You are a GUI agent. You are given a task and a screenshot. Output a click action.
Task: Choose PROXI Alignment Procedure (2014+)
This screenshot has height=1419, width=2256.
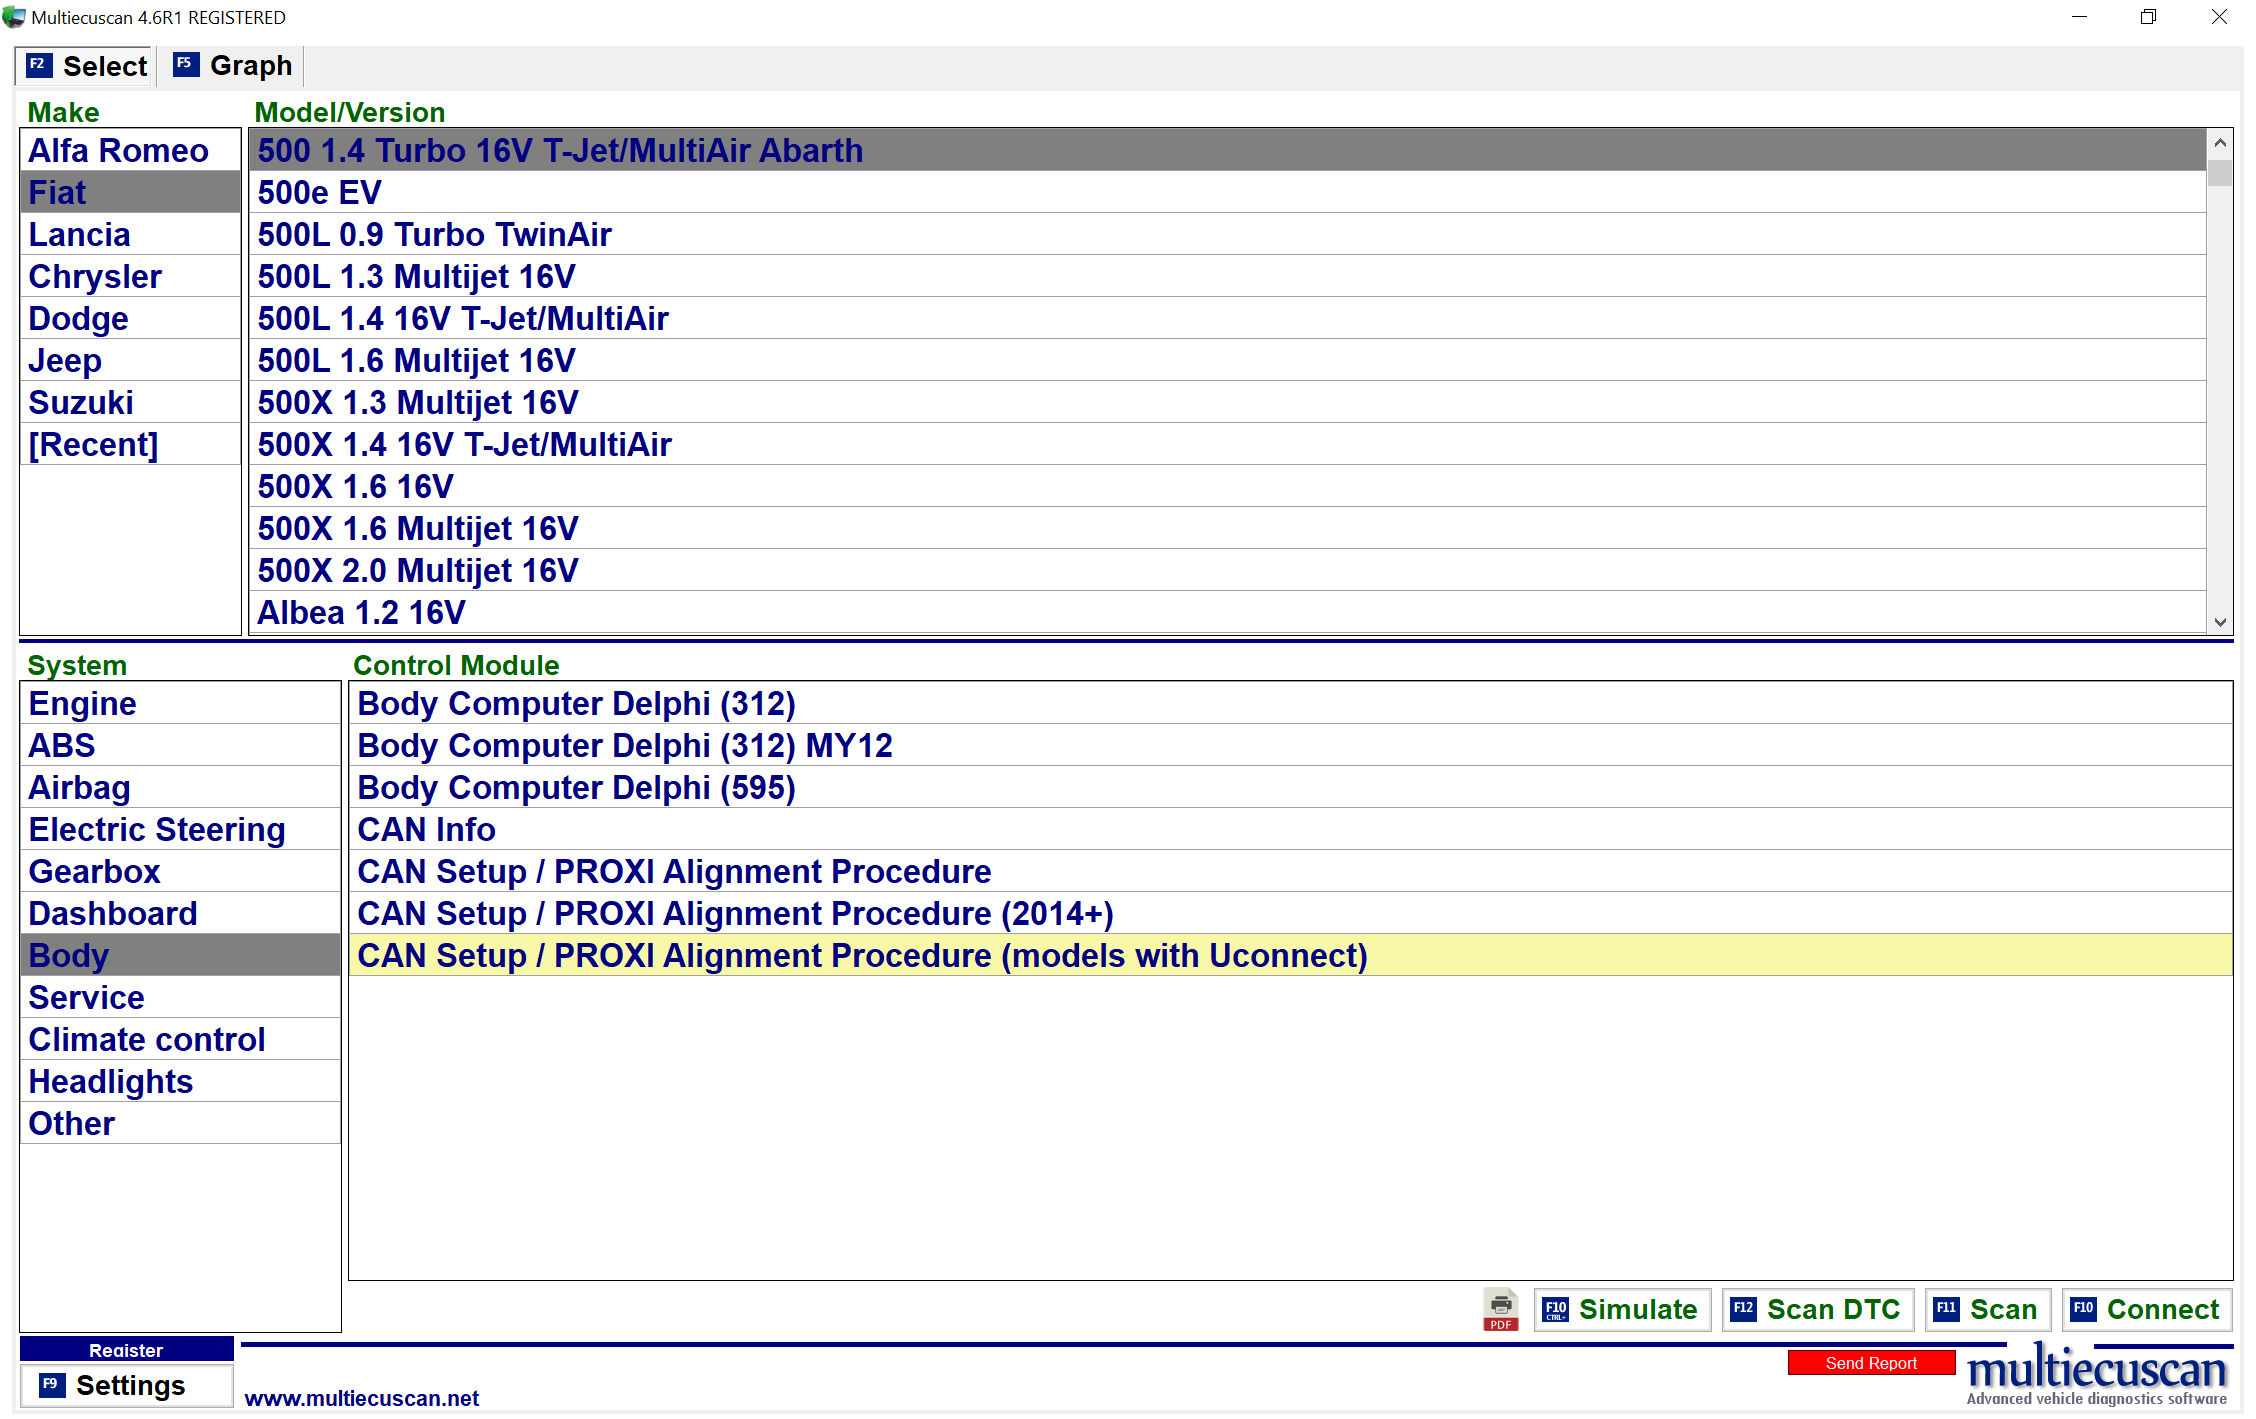click(1290, 913)
